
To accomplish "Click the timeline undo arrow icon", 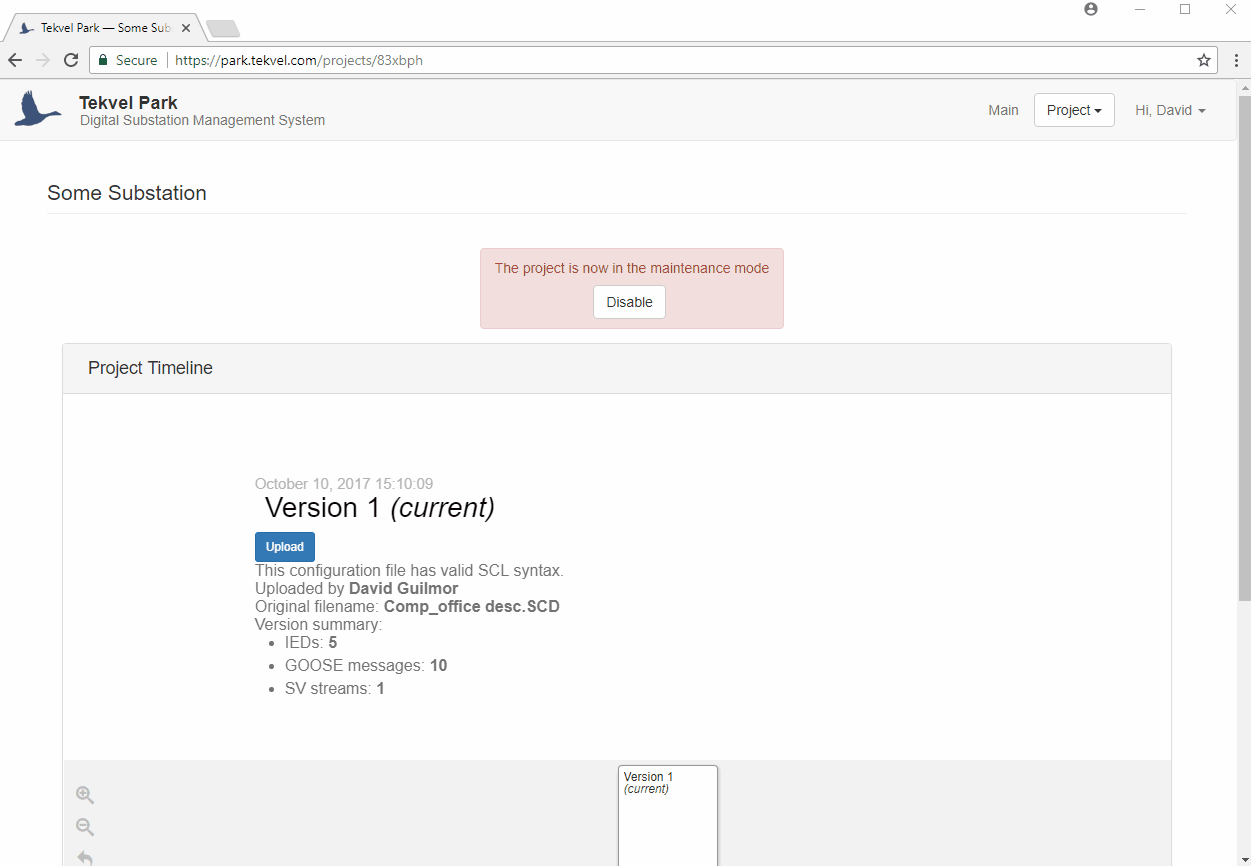I will 85,857.
